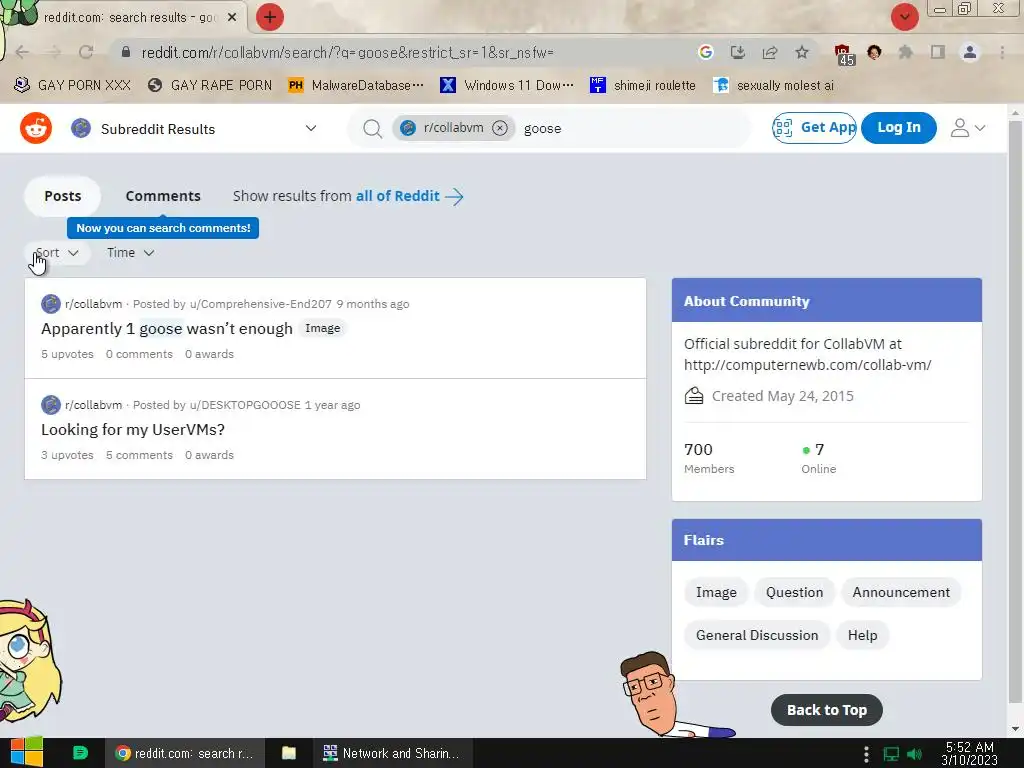The width and height of the screenshot is (1024, 768).
Task: Click the install/download icon in address bar
Action: point(737,52)
